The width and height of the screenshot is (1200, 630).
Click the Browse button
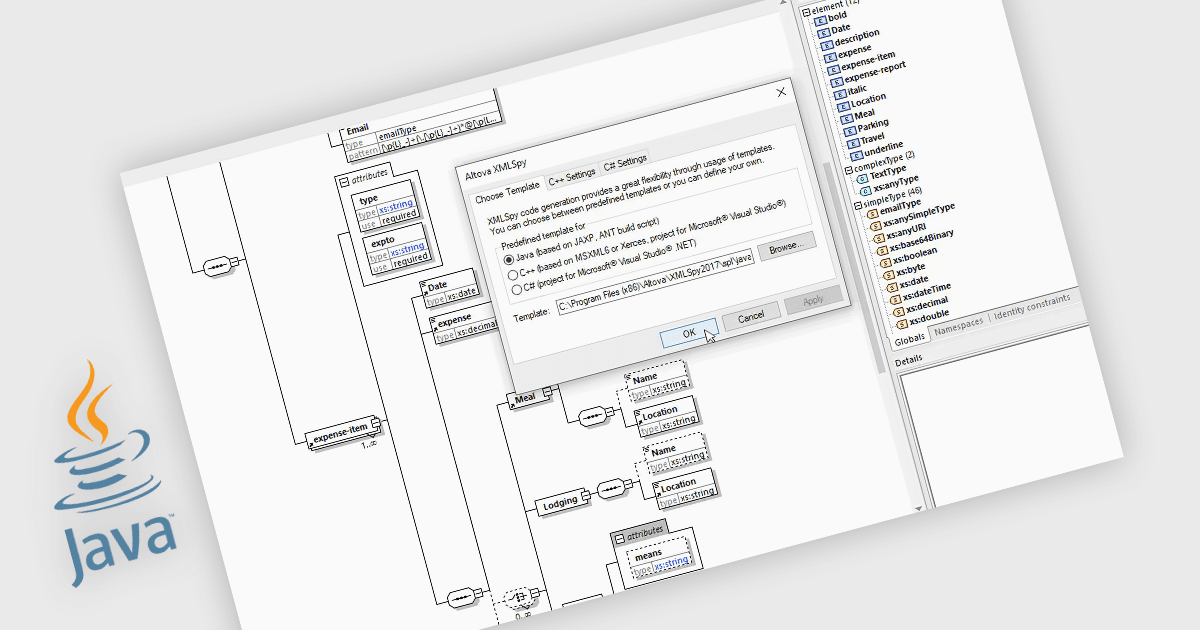click(x=787, y=244)
